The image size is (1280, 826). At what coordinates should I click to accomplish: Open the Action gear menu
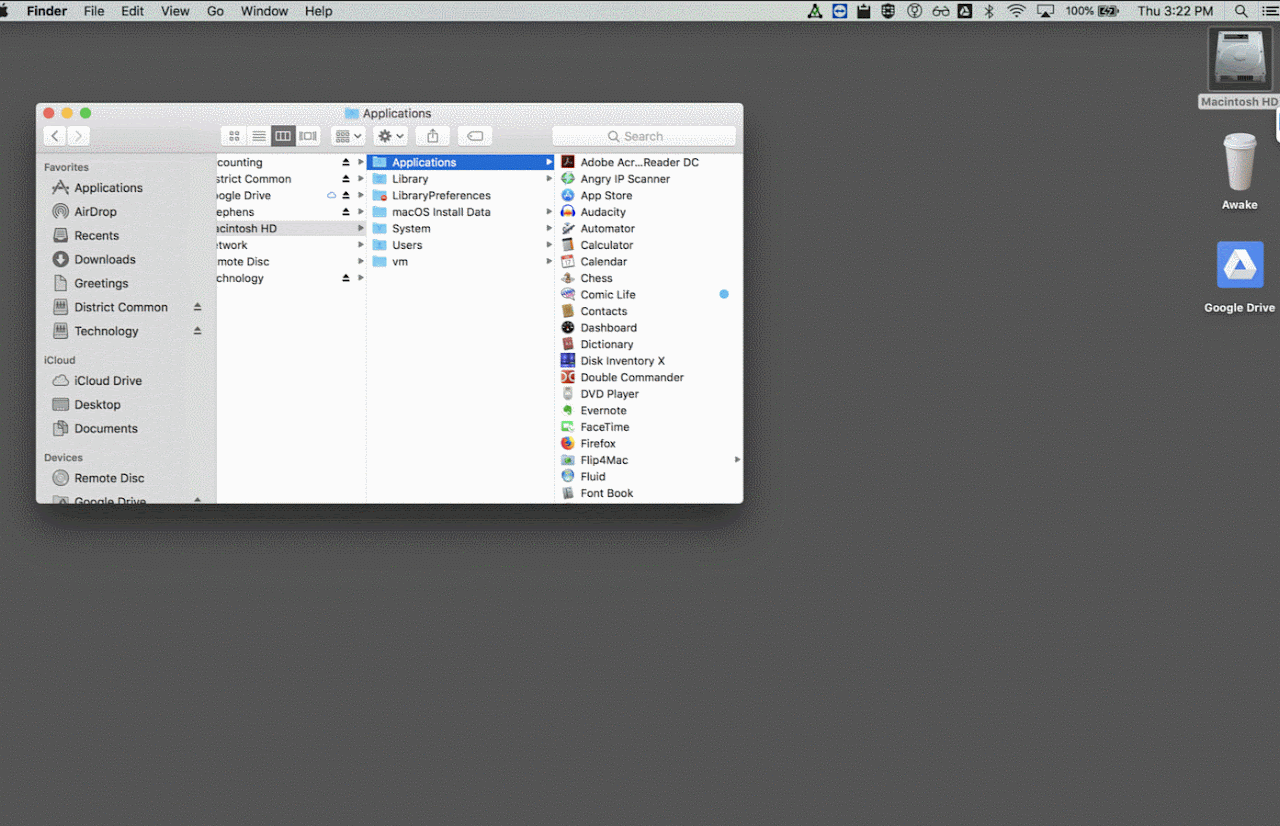click(390, 136)
